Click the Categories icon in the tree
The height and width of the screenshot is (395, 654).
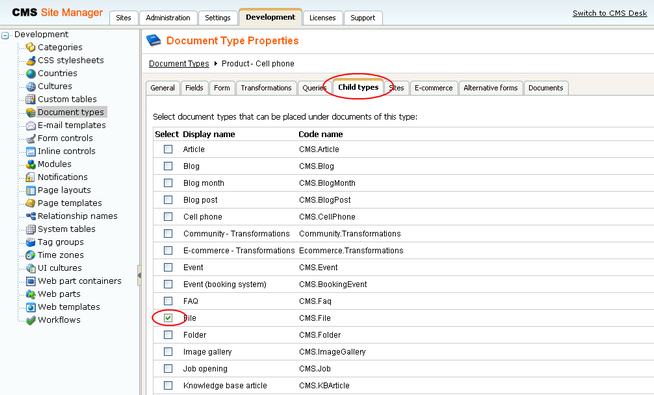(30, 47)
